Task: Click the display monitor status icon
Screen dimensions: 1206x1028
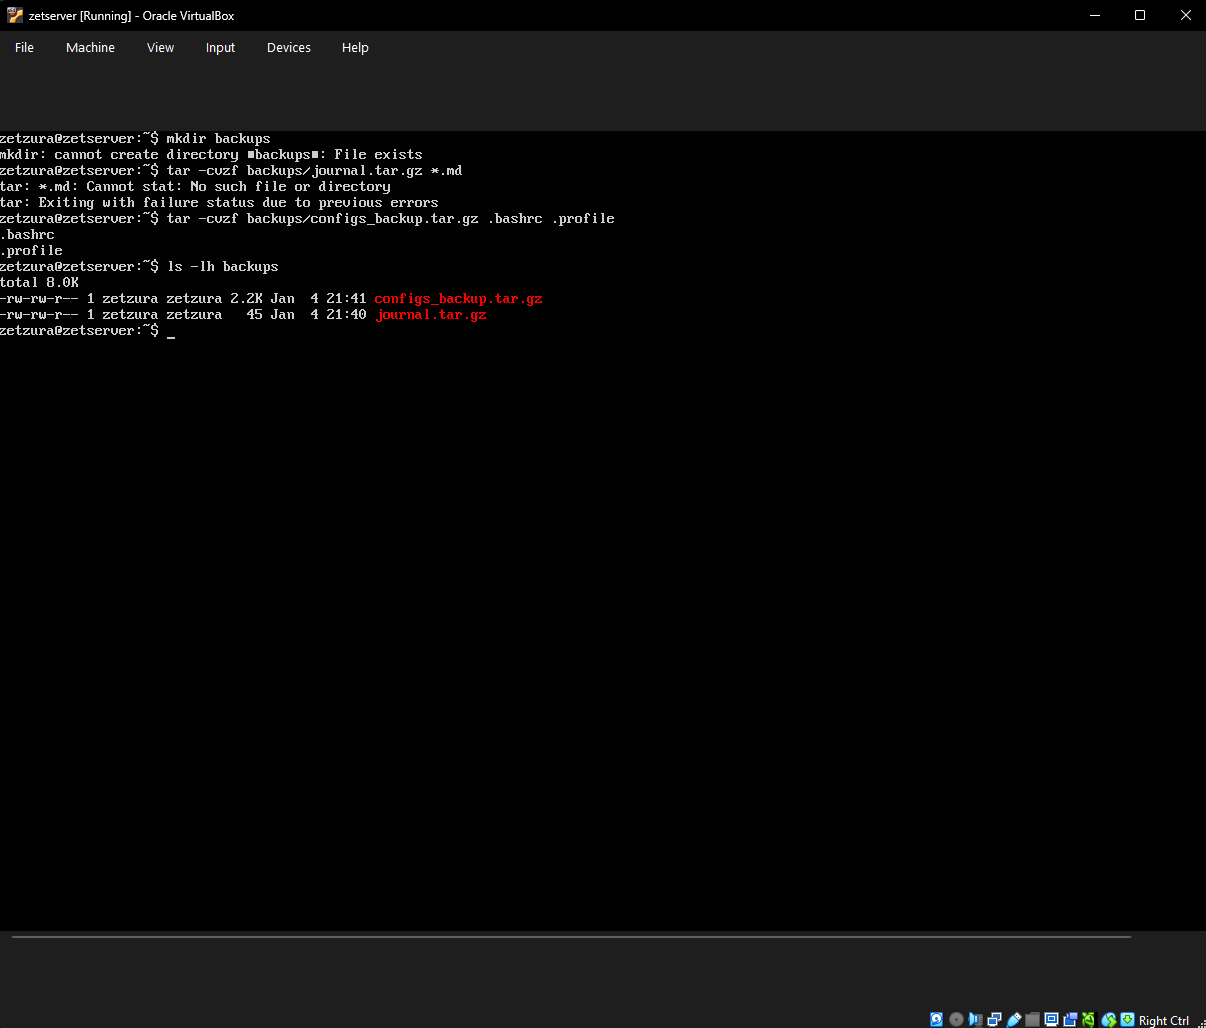Action: (x=1052, y=1020)
